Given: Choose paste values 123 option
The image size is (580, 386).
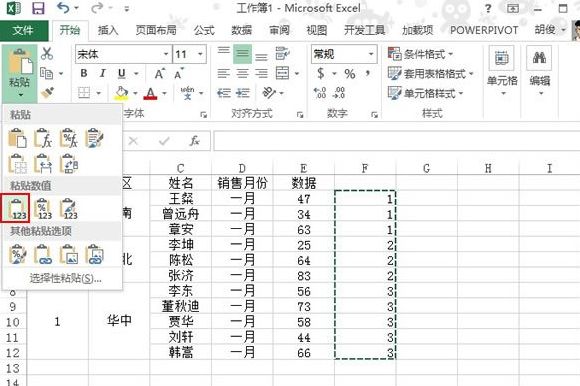Looking at the screenshot, I should (x=17, y=208).
